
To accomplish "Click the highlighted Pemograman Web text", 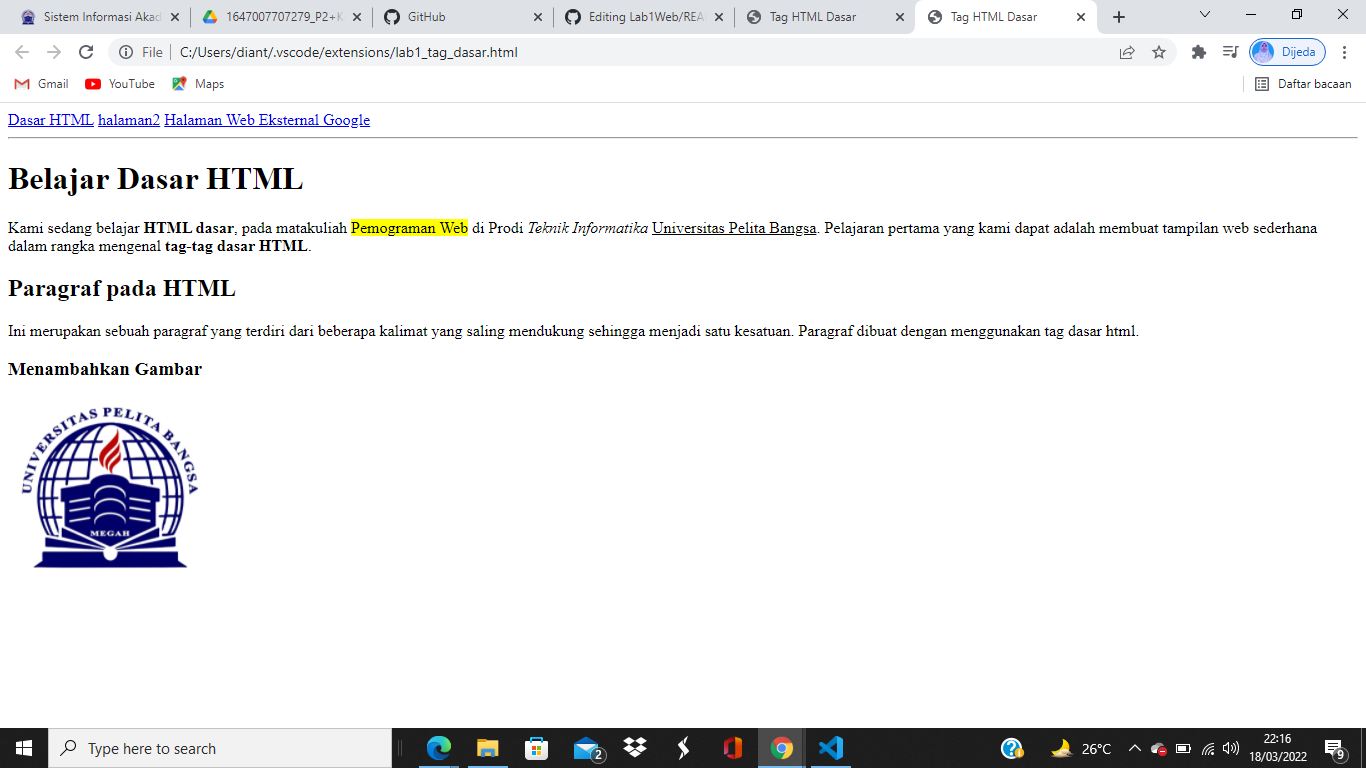I will (409, 228).
